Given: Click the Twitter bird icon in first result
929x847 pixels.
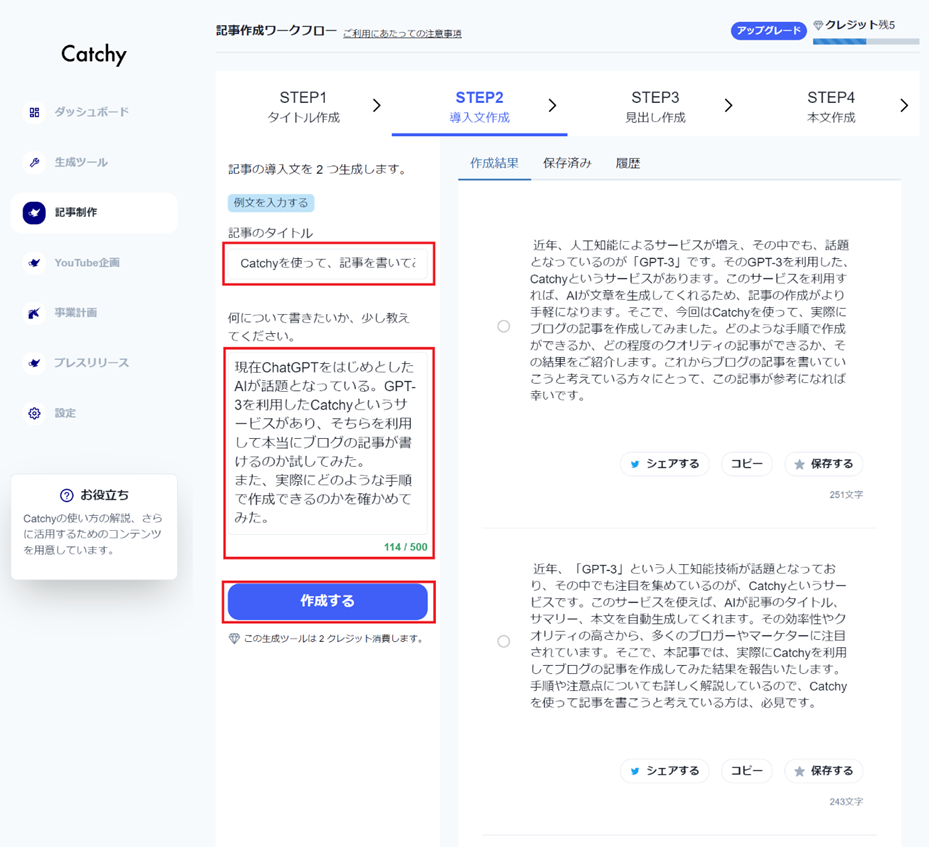Looking at the screenshot, I should pos(635,464).
